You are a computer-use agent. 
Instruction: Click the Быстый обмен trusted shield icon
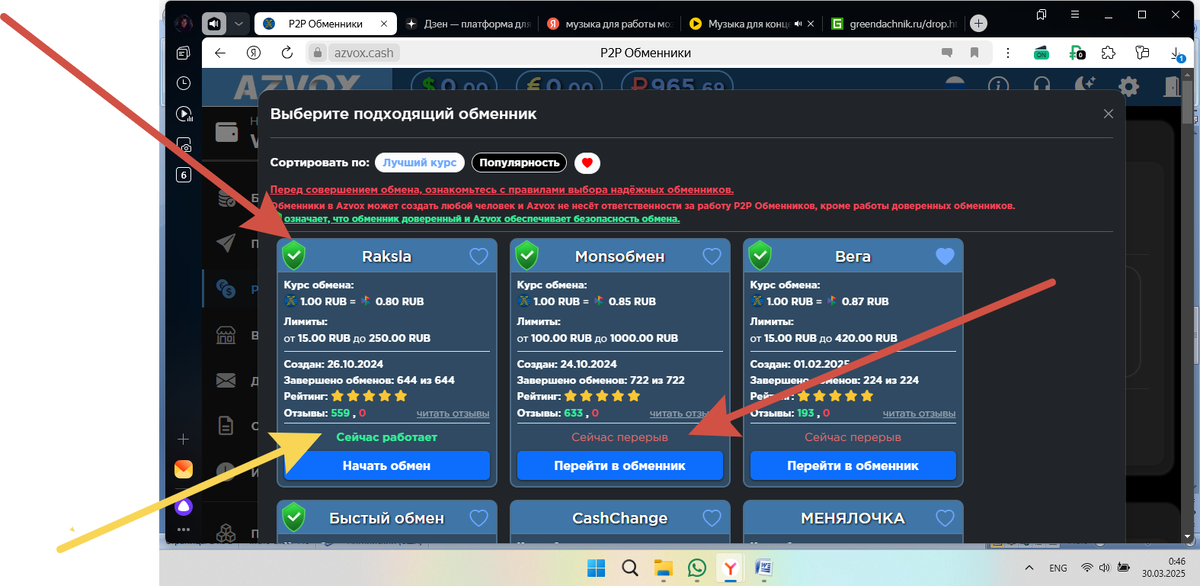pos(293,517)
